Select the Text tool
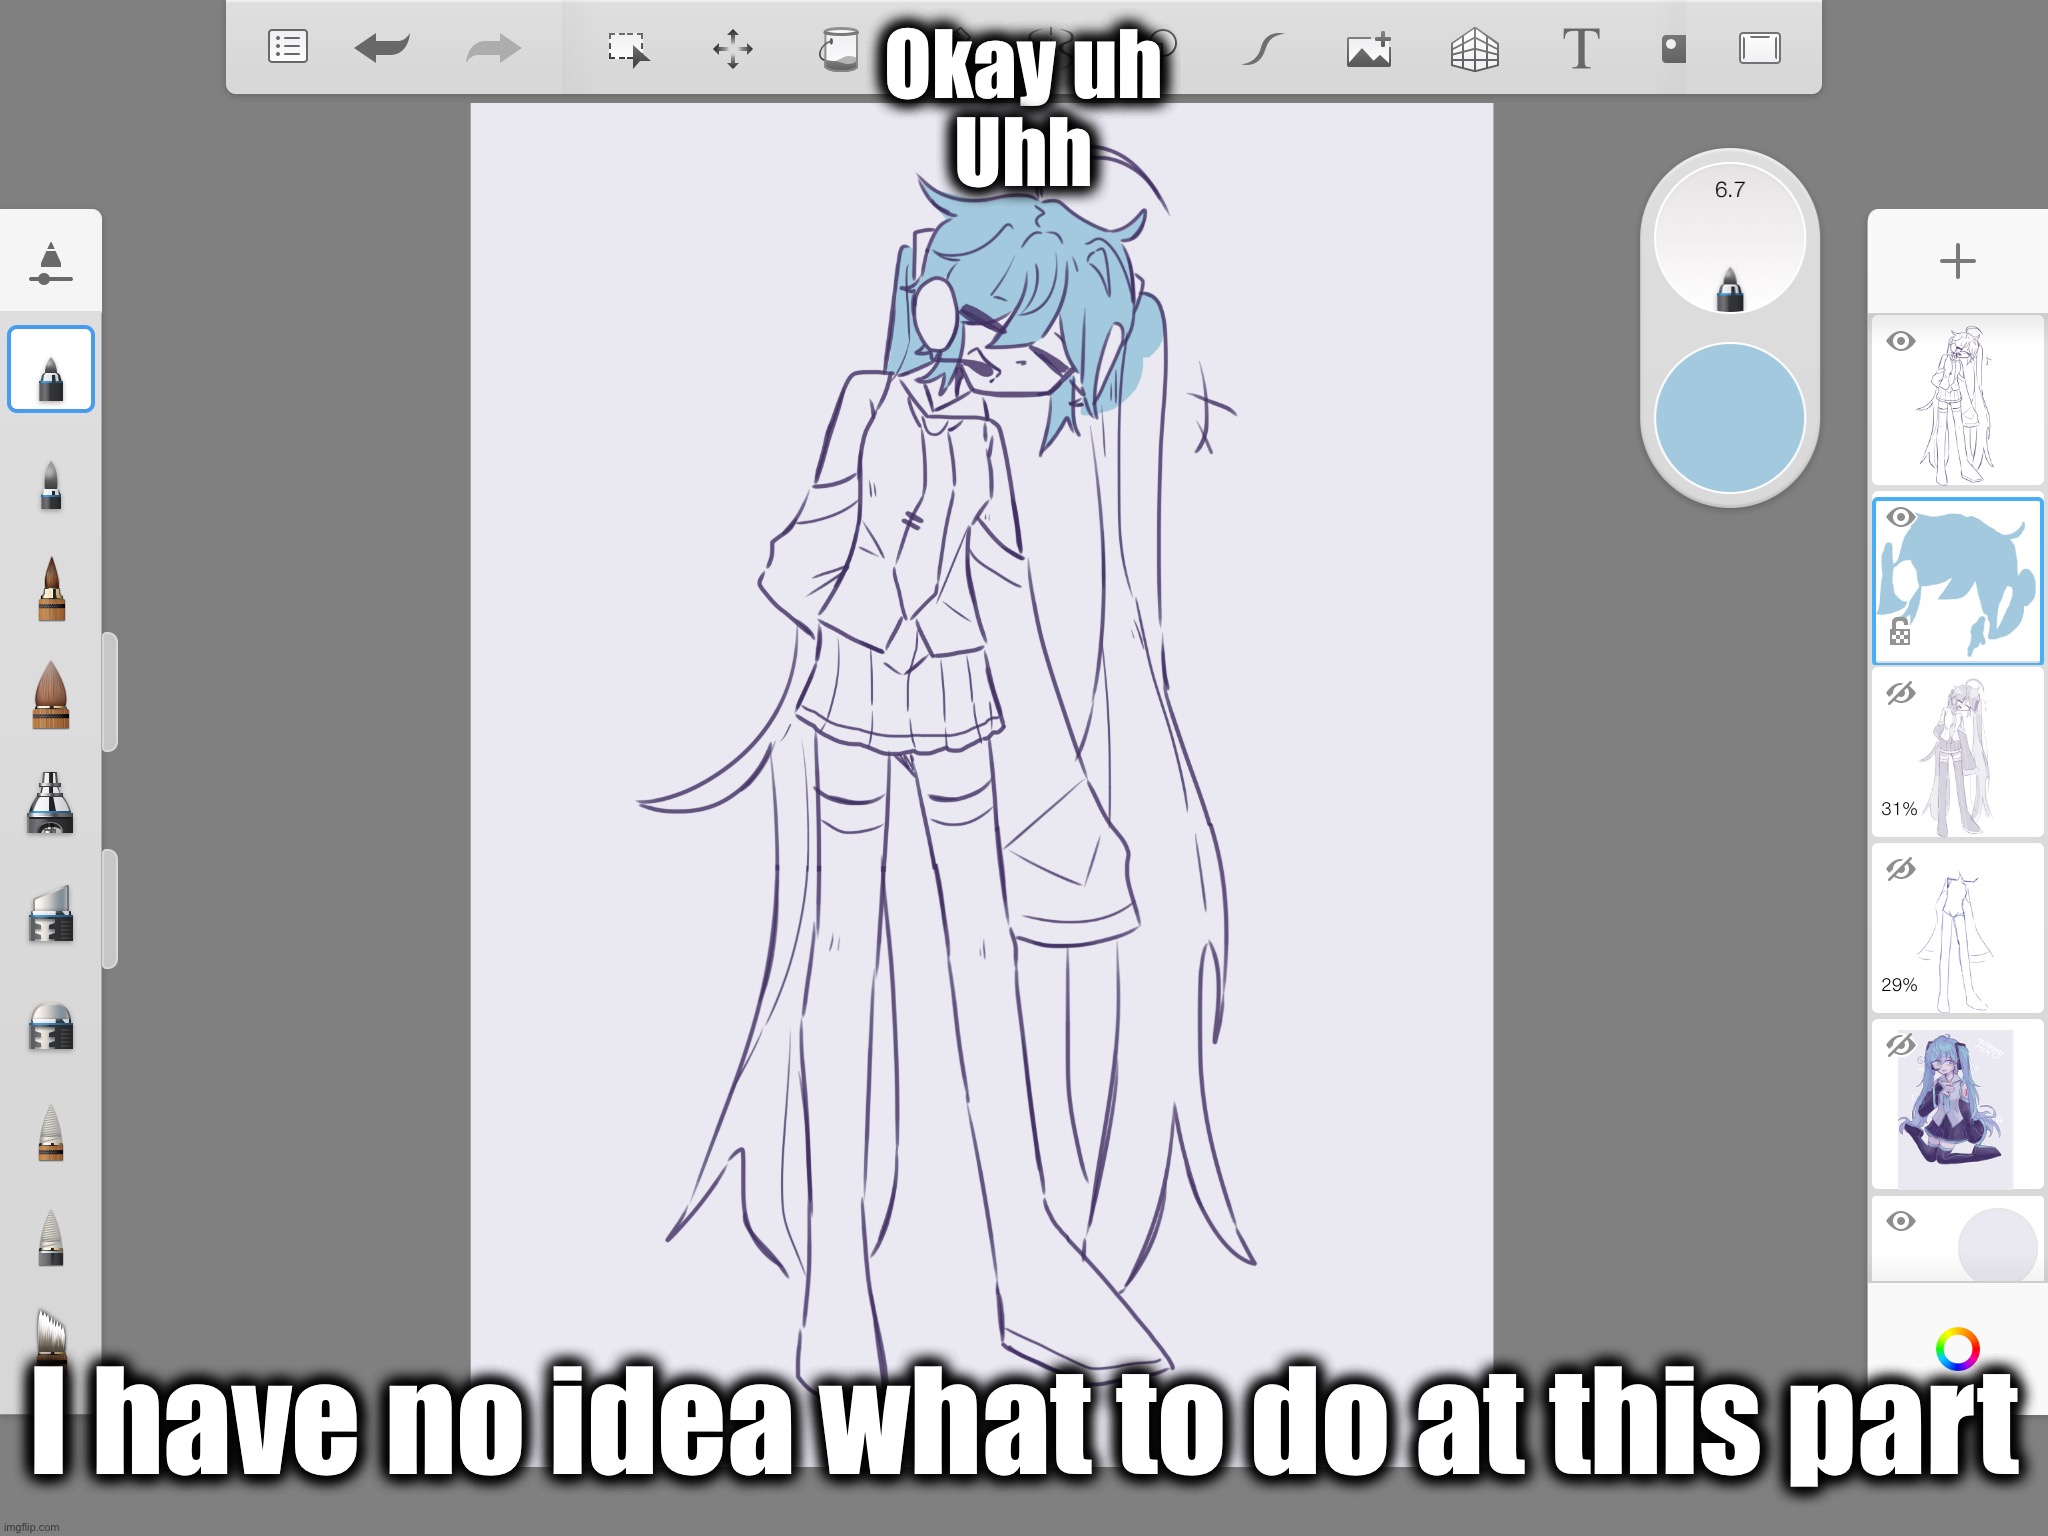 point(1580,48)
